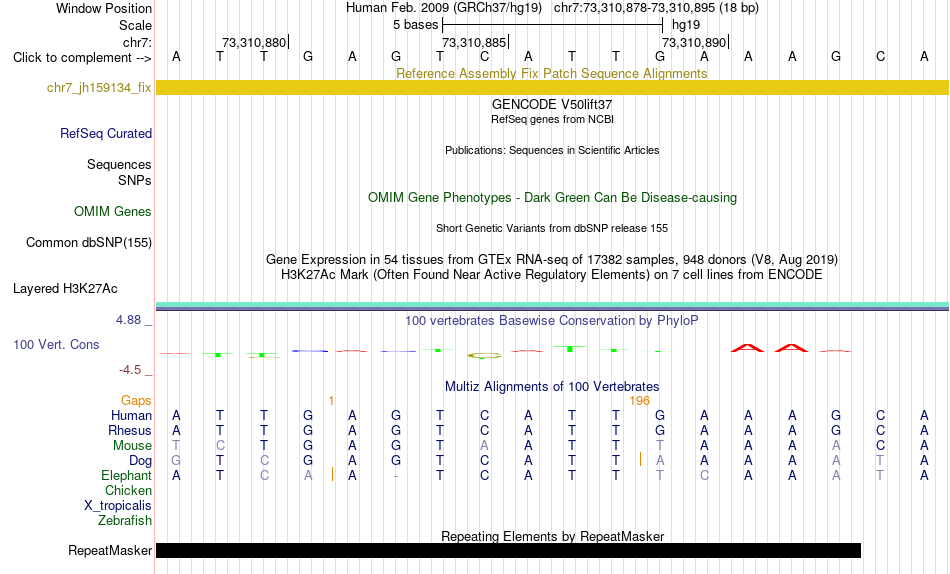Click the GTEx gene expression track title
Screen dimensions: 950x574
tap(552, 259)
